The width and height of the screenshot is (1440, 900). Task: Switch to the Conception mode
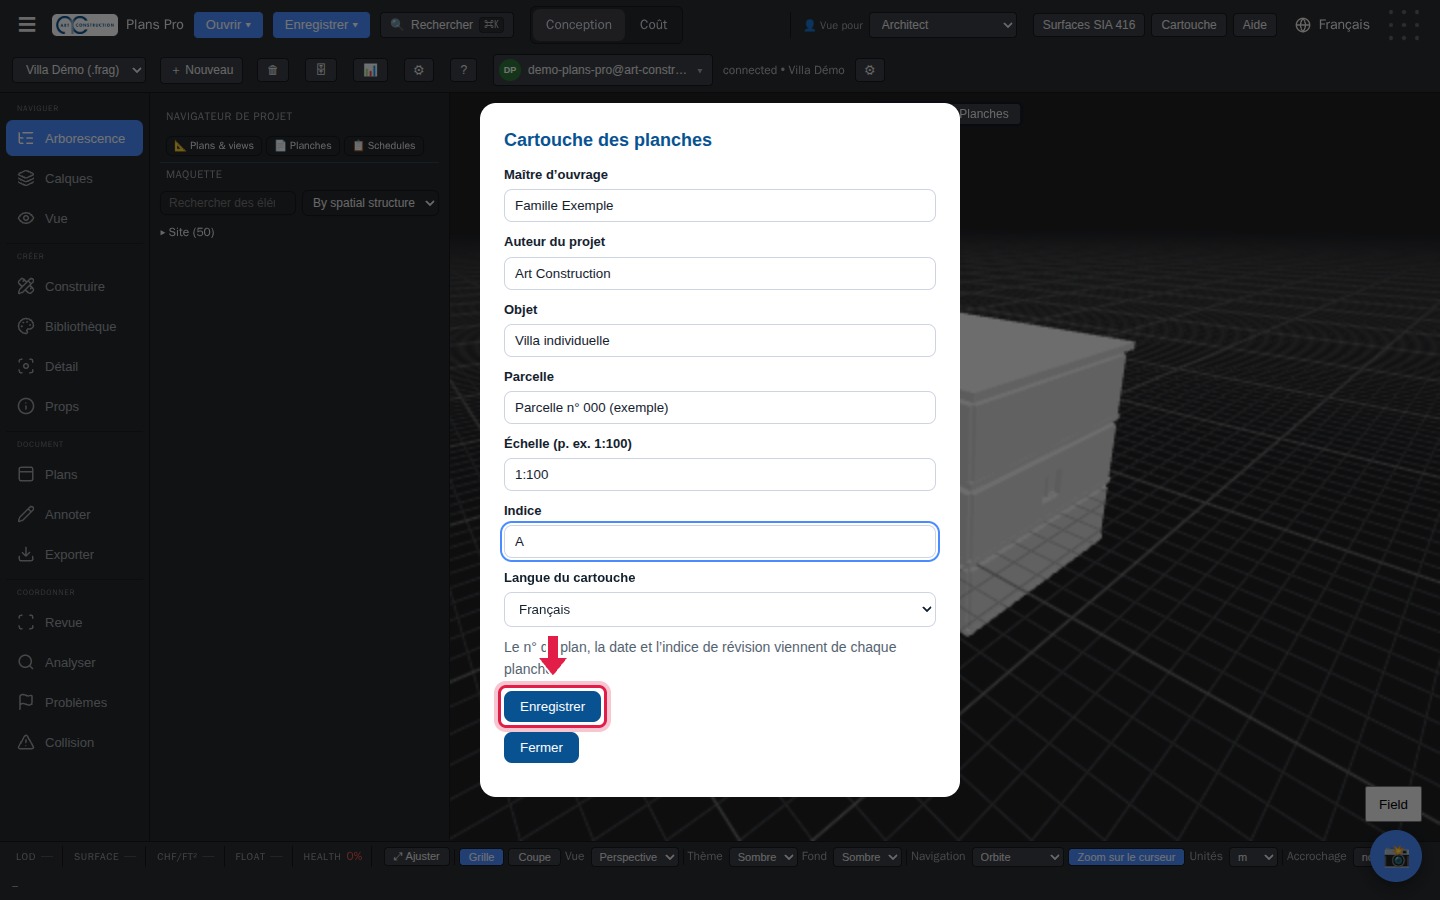(x=578, y=25)
